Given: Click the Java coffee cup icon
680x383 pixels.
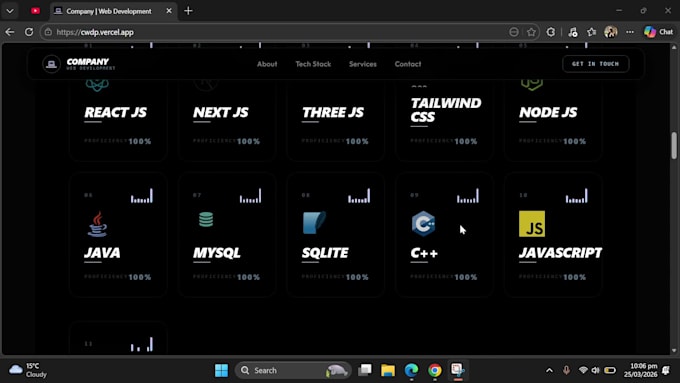Looking at the screenshot, I should coord(97,224).
